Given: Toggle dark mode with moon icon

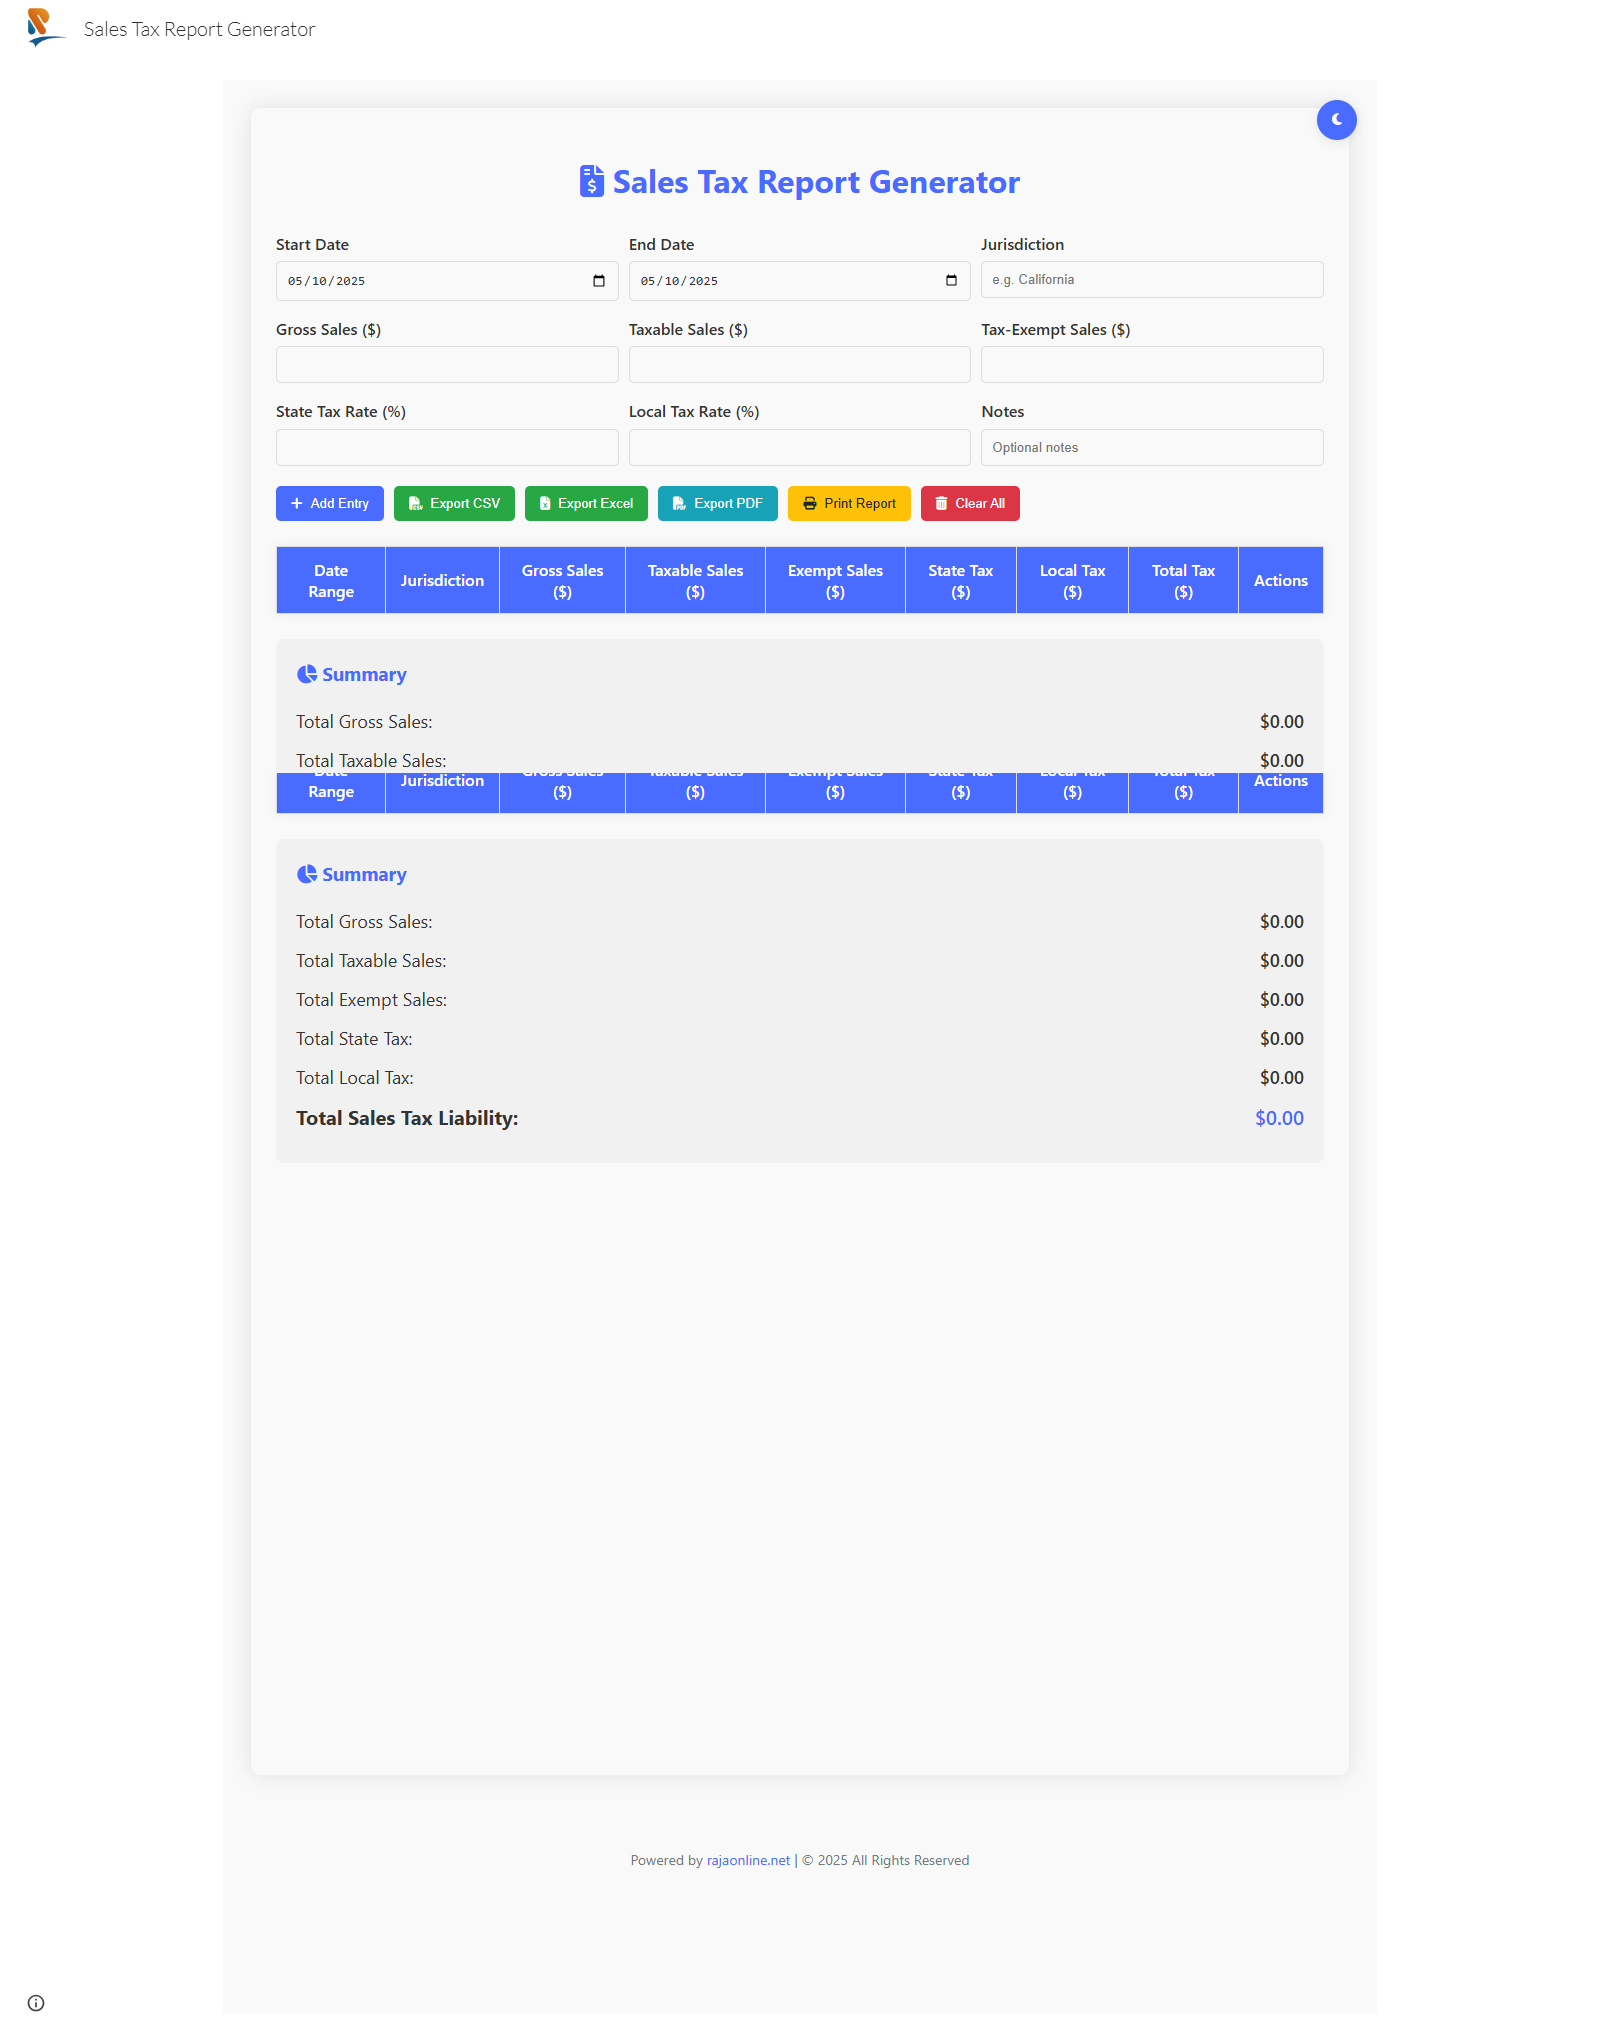Looking at the screenshot, I should (x=1336, y=120).
